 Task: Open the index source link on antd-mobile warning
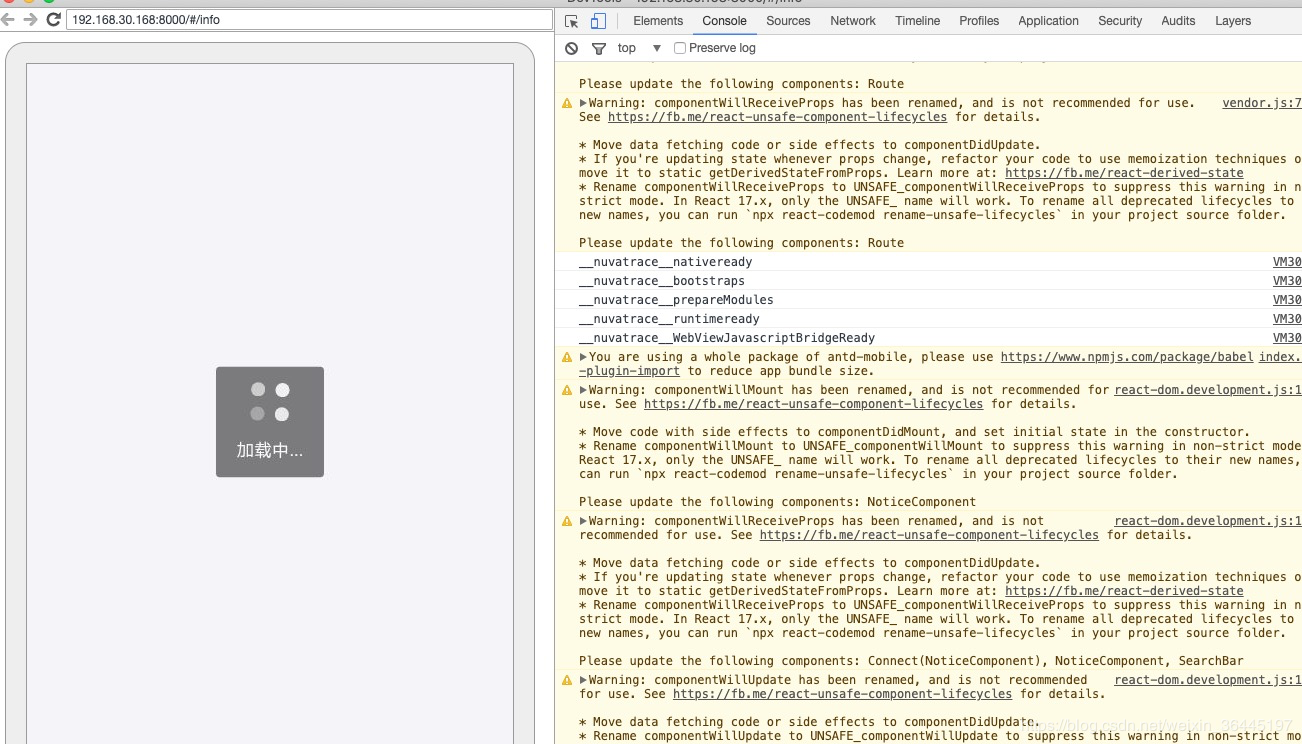pyautogui.click(x=1280, y=357)
